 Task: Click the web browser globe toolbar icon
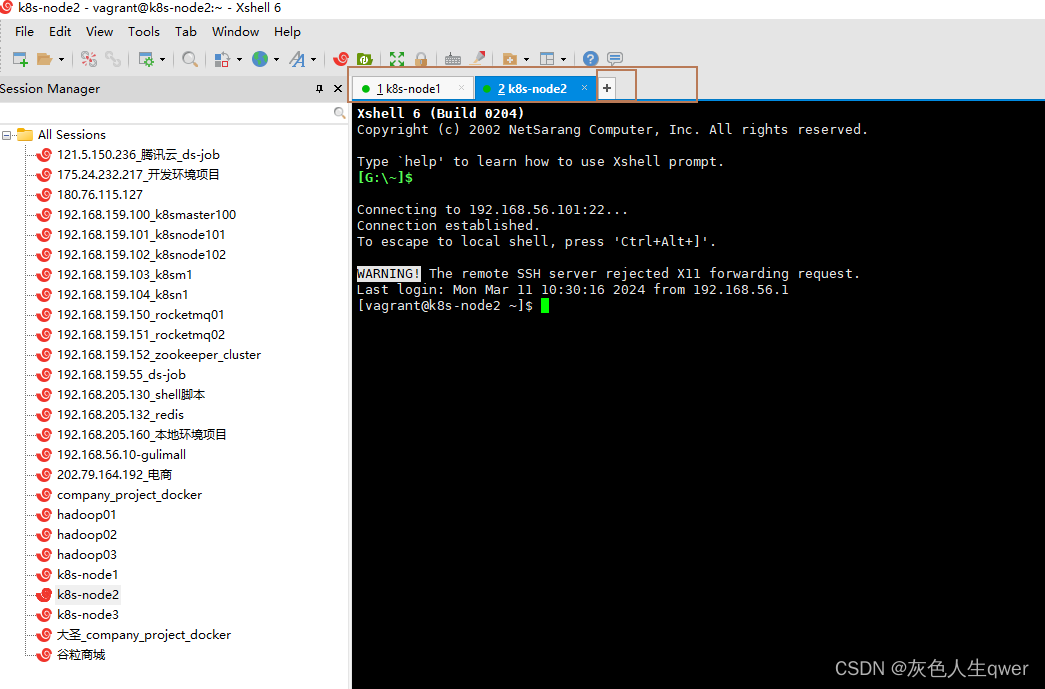(263, 59)
